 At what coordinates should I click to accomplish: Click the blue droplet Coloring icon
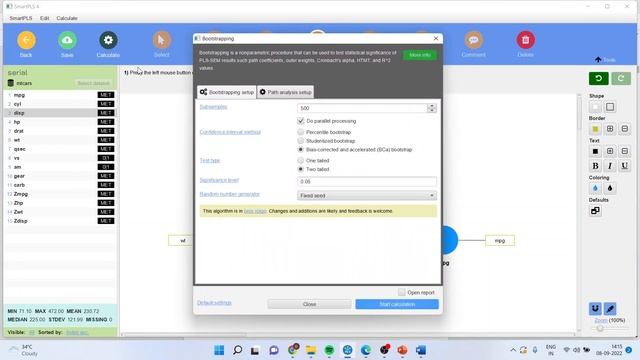coord(595,188)
